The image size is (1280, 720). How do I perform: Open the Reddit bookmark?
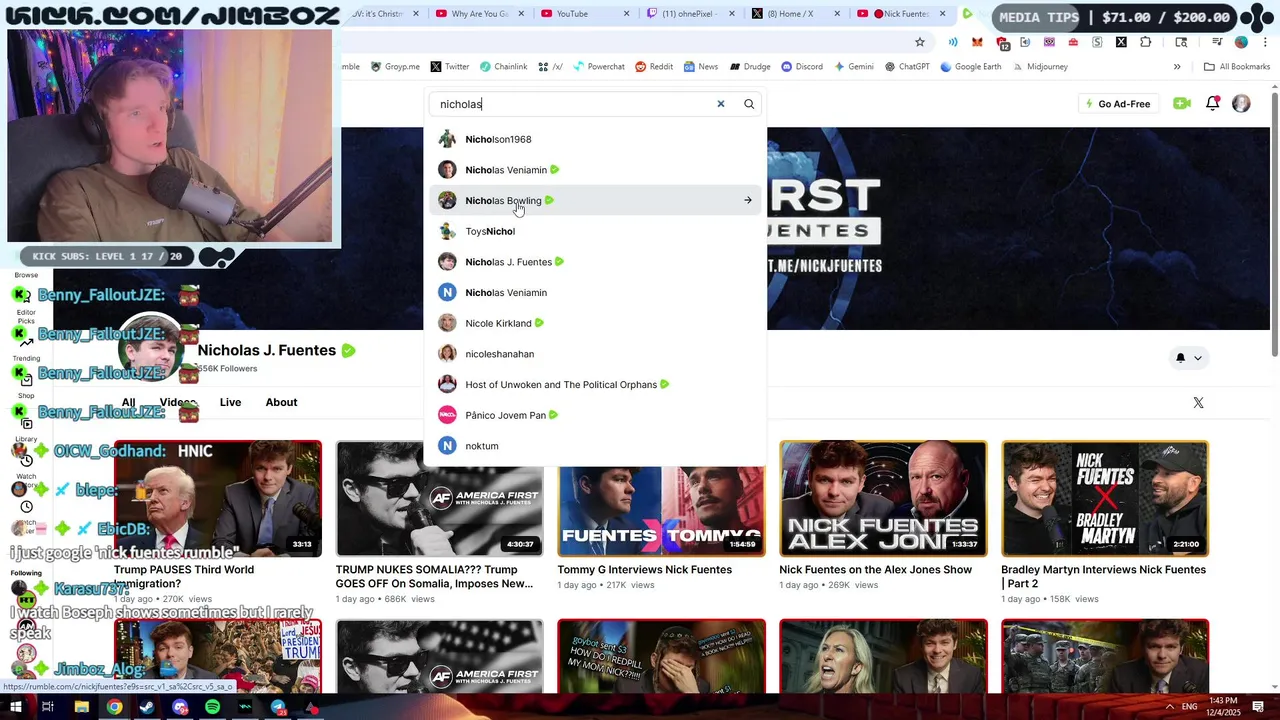click(x=654, y=67)
